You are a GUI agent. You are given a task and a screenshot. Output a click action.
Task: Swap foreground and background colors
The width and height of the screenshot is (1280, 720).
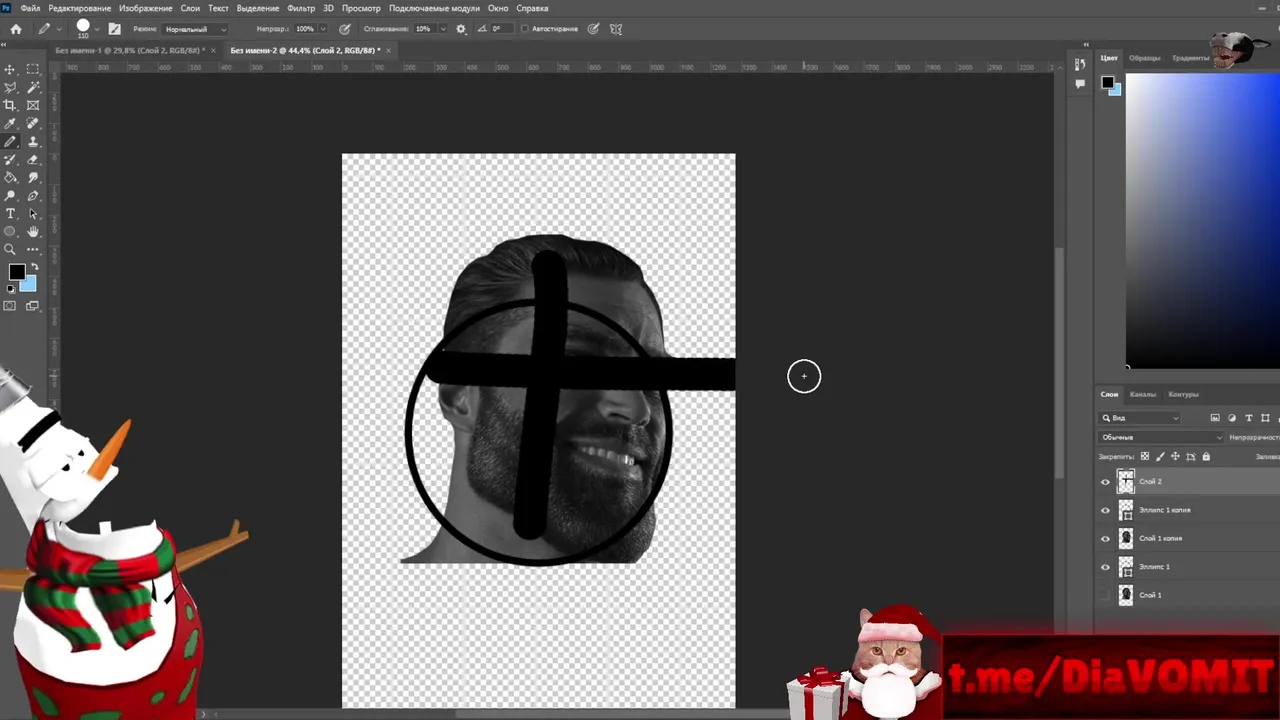[x=33, y=267]
